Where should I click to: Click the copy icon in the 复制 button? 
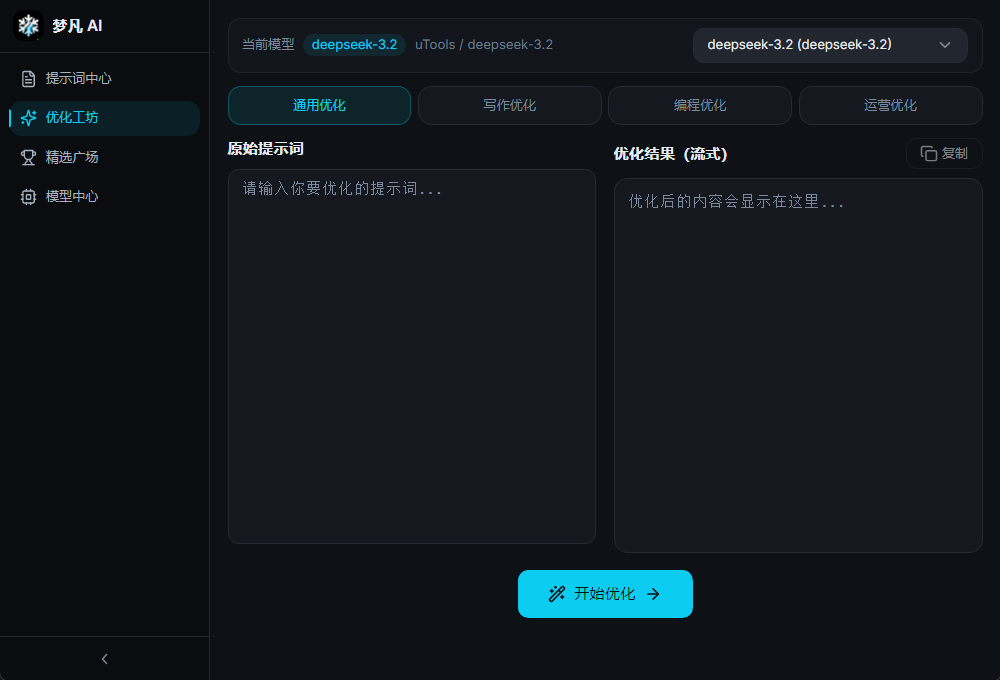tap(928, 154)
